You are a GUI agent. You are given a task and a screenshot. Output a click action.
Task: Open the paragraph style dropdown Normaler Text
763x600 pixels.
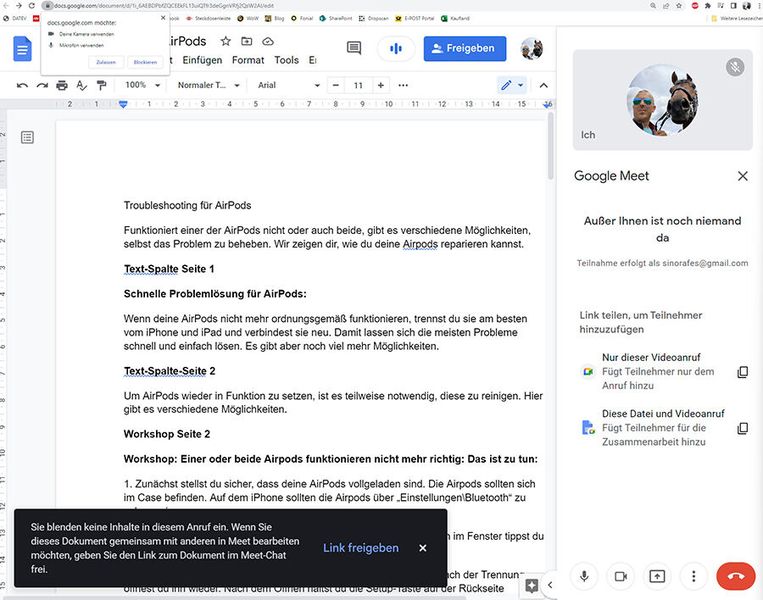pos(208,85)
